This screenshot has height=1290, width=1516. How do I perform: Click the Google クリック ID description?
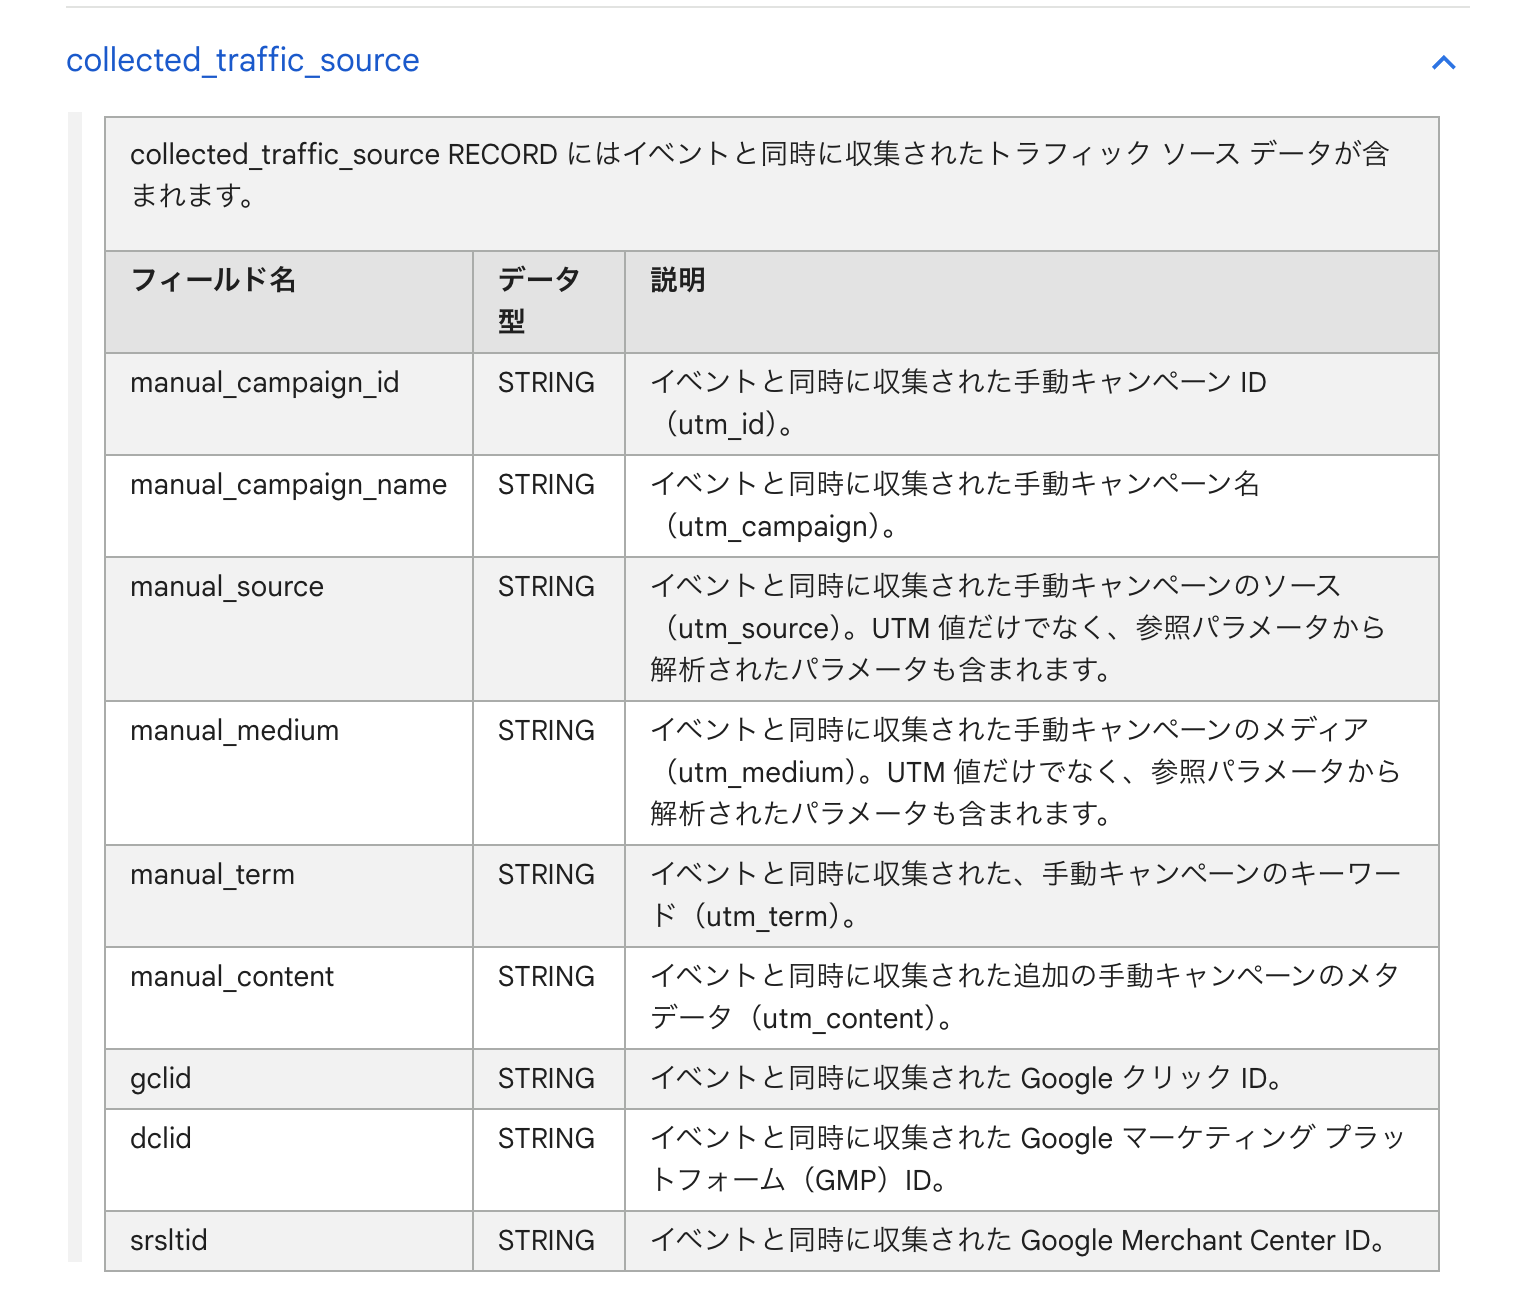pyautogui.click(x=966, y=1079)
